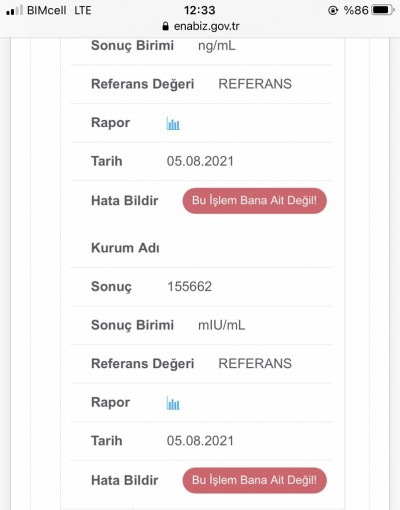Tap the first Hata Bildir label
This screenshot has width=400, height=510.
(x=125, y=201)
